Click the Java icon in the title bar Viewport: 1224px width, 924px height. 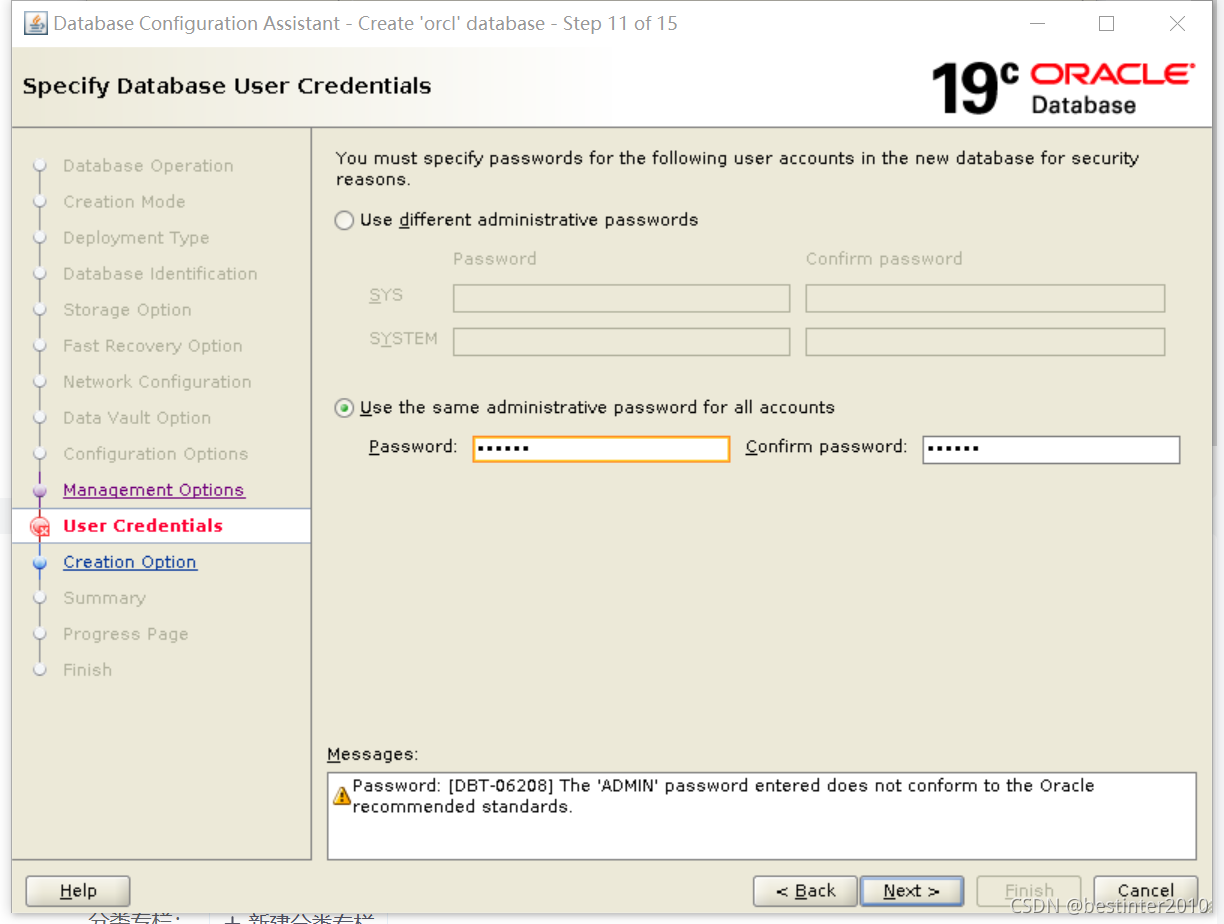pyautogui.click(x=35, y=23)
